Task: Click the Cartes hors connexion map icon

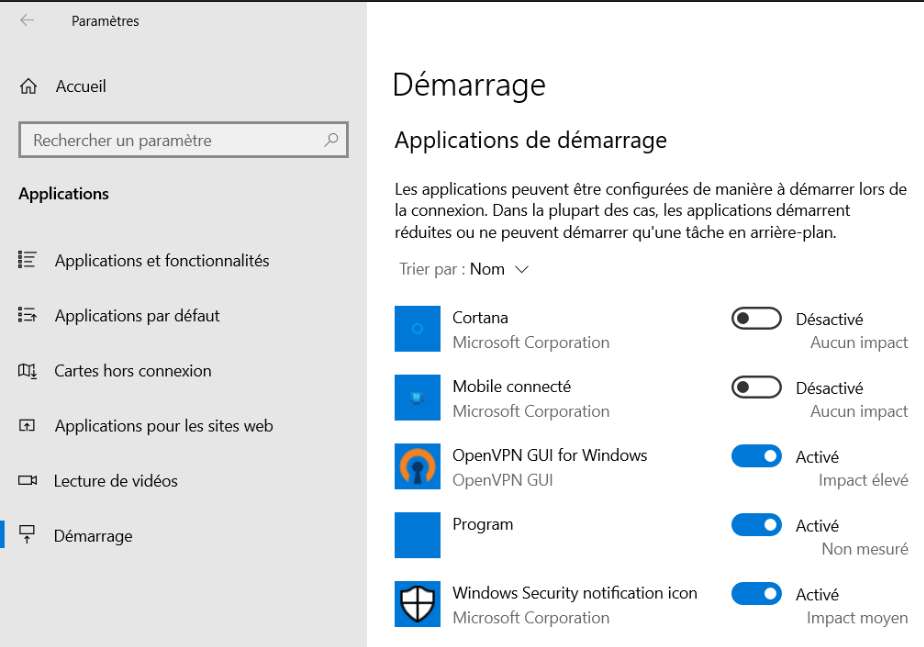Action: point(27,371)
